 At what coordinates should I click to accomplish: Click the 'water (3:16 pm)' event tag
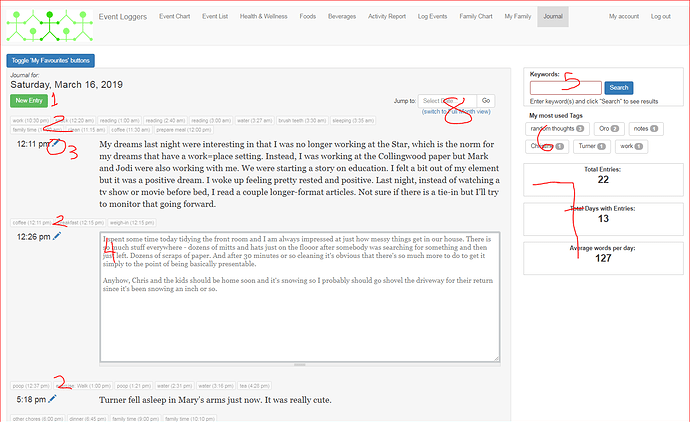click(216, 386)
